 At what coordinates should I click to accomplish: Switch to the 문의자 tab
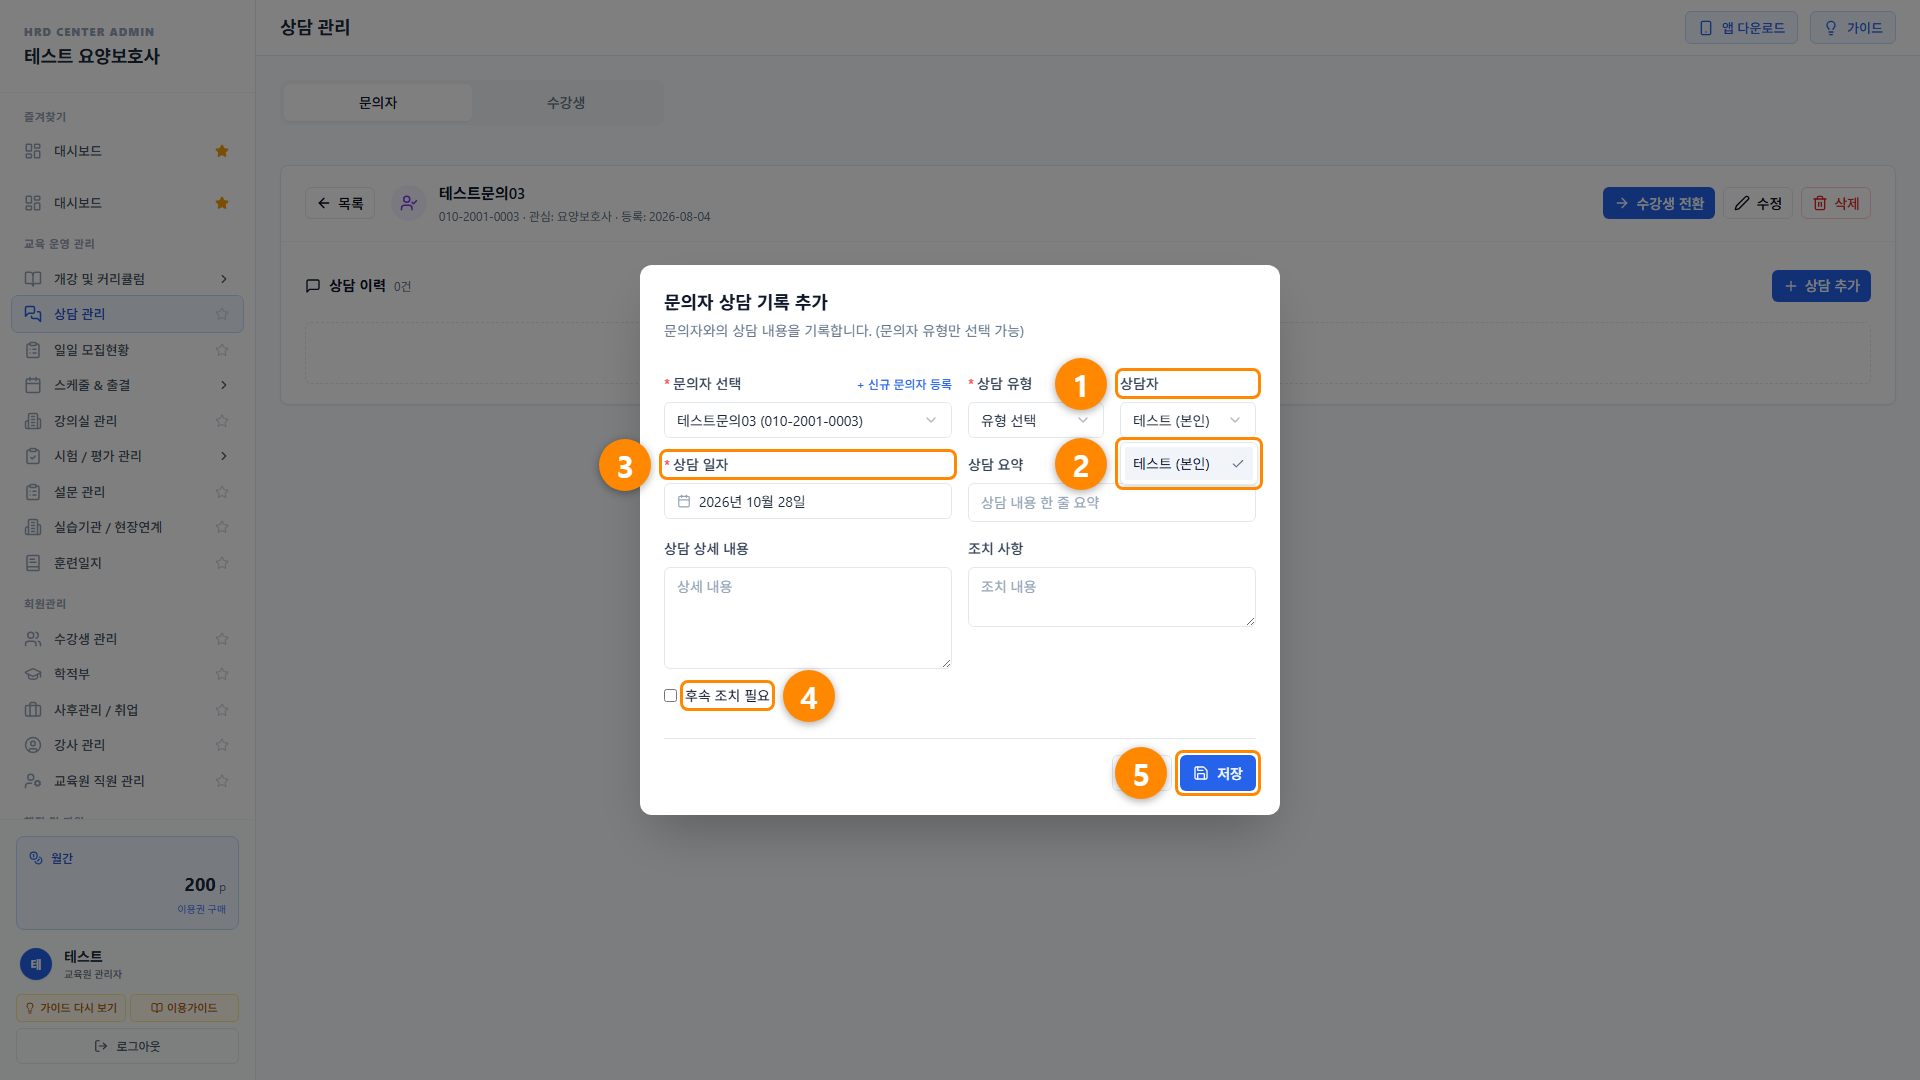(x=378, y=103)
